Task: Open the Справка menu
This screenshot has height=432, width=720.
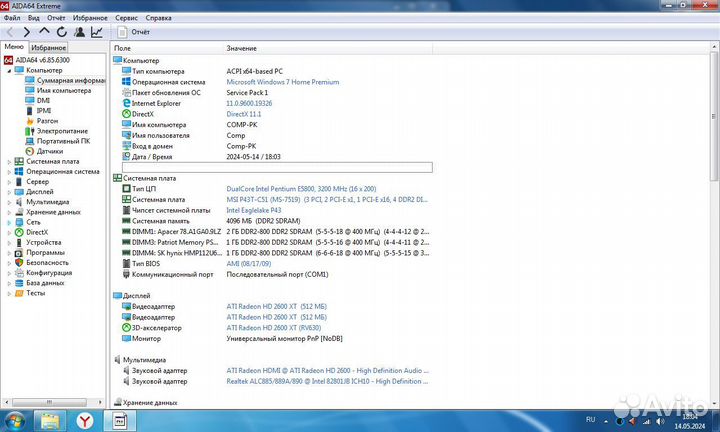Action: tap(158, 18)
